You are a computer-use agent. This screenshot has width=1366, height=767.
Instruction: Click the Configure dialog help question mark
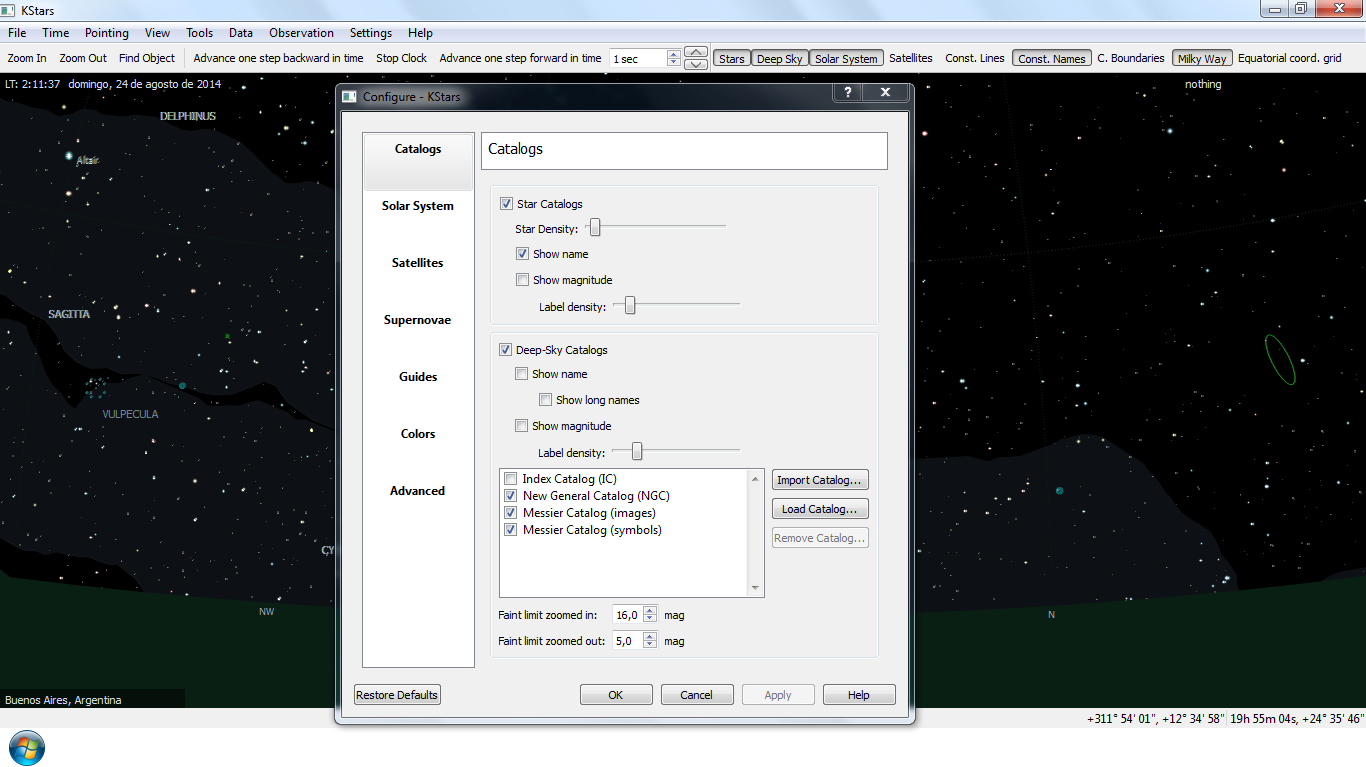[847, 93]
